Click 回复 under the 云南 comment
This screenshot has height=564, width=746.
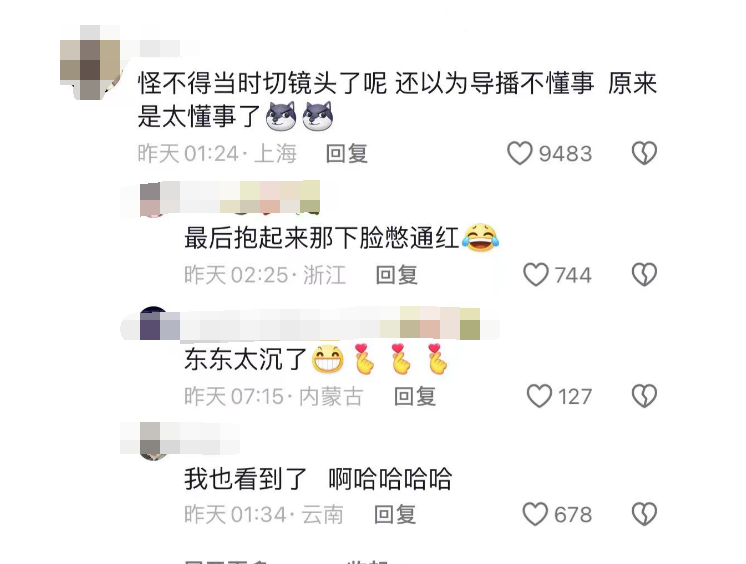(395, 515)
